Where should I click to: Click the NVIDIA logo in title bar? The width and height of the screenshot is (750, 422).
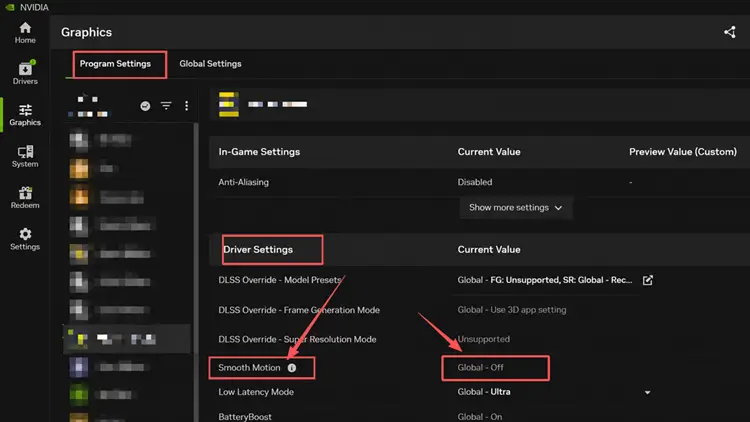(10, 7)
